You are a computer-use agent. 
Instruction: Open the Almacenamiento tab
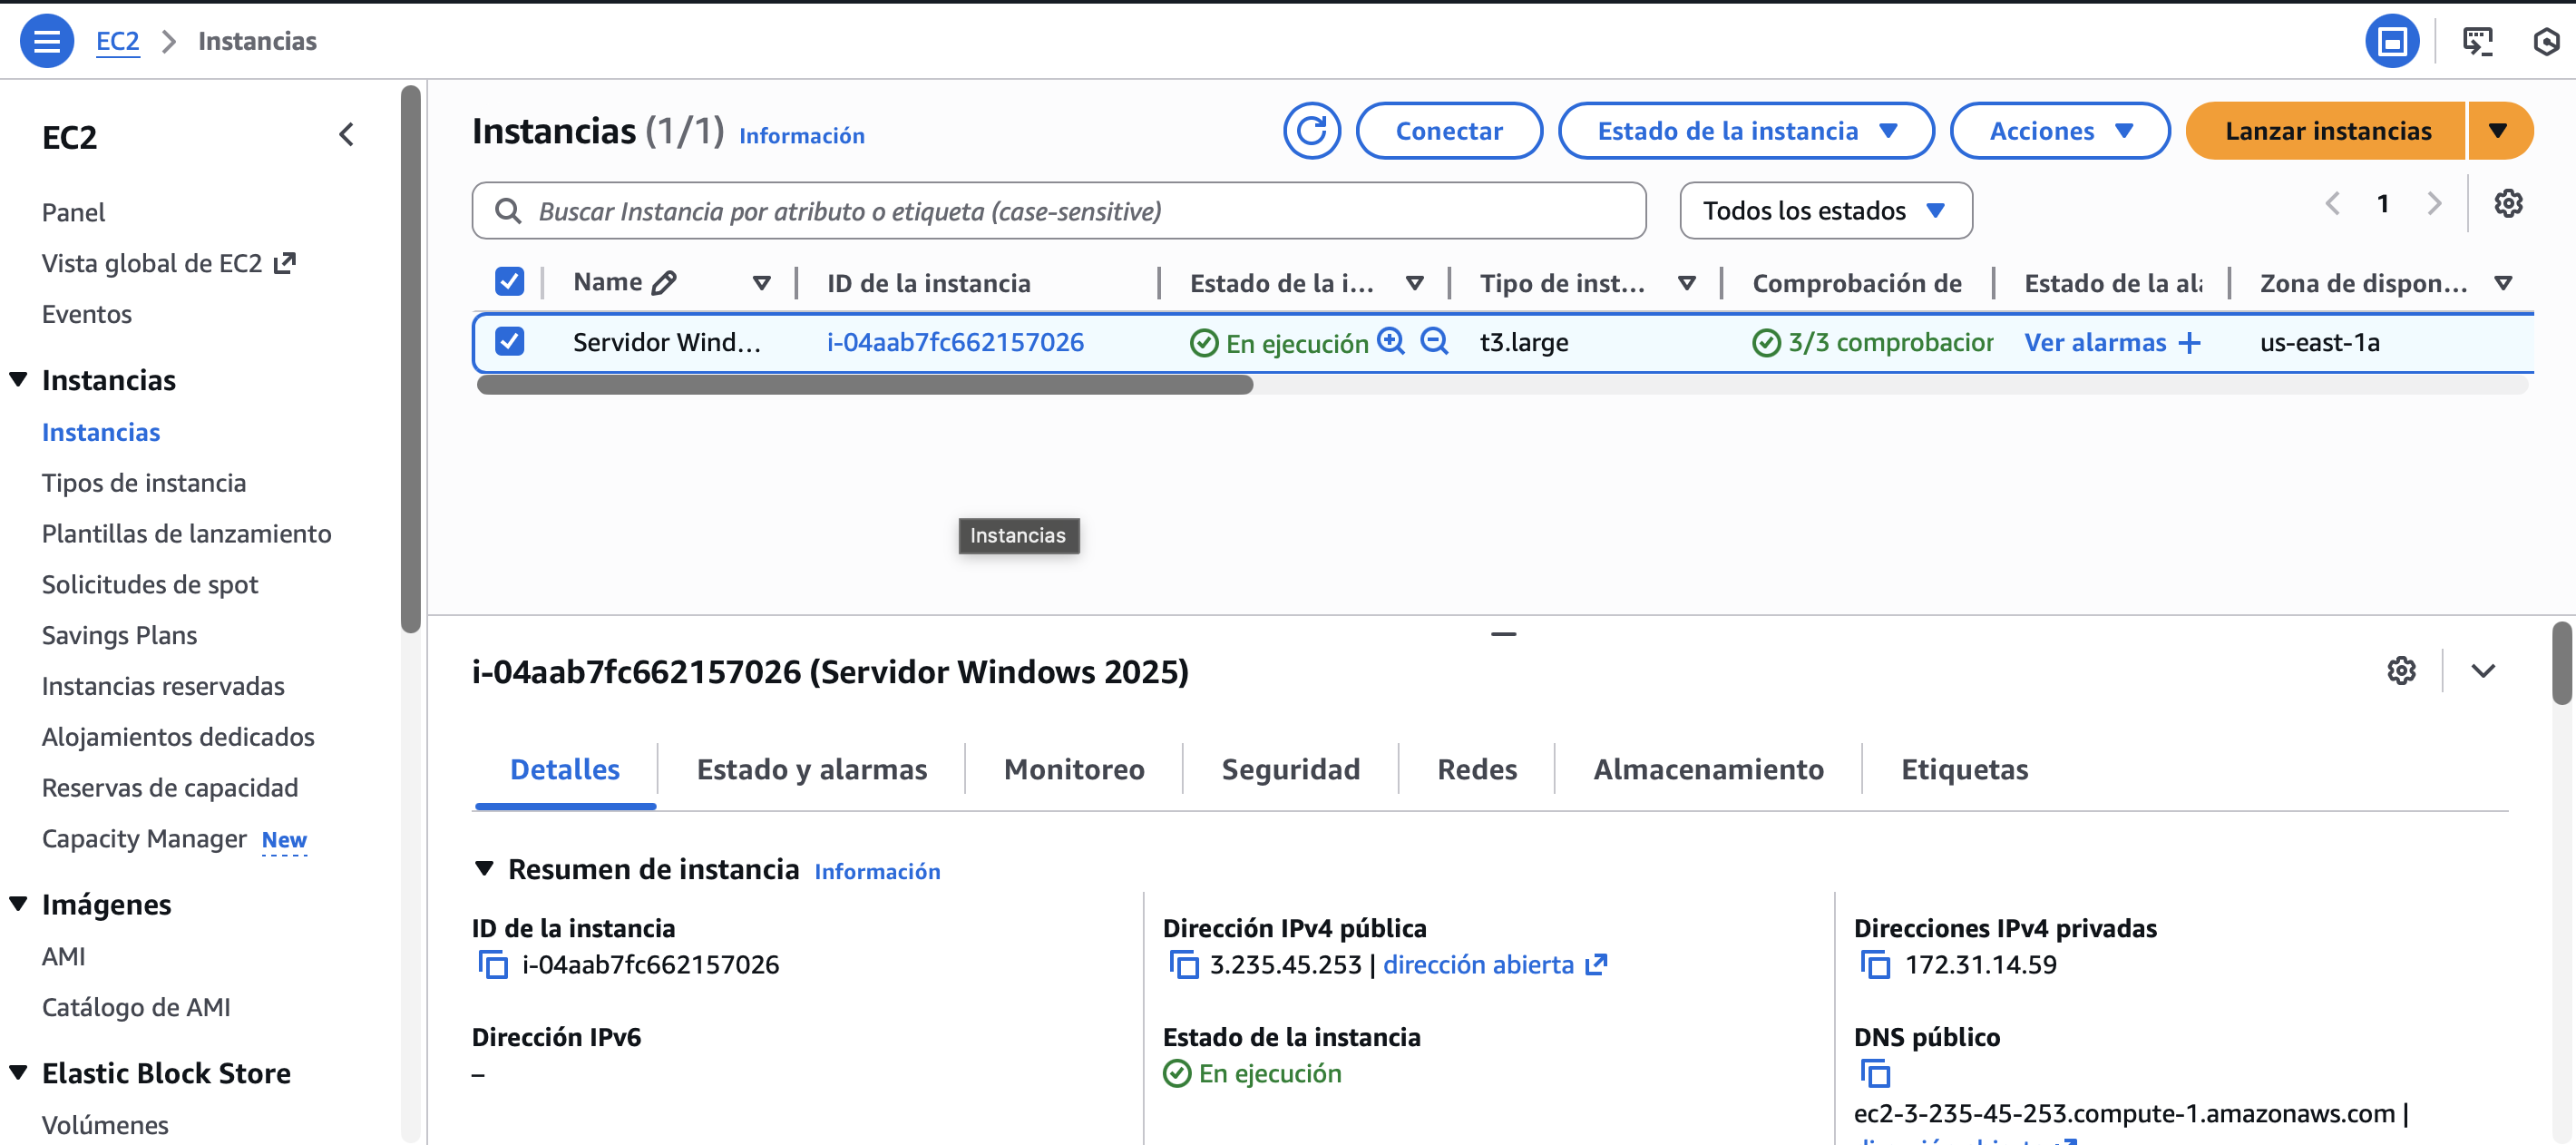coord(1707,769)
